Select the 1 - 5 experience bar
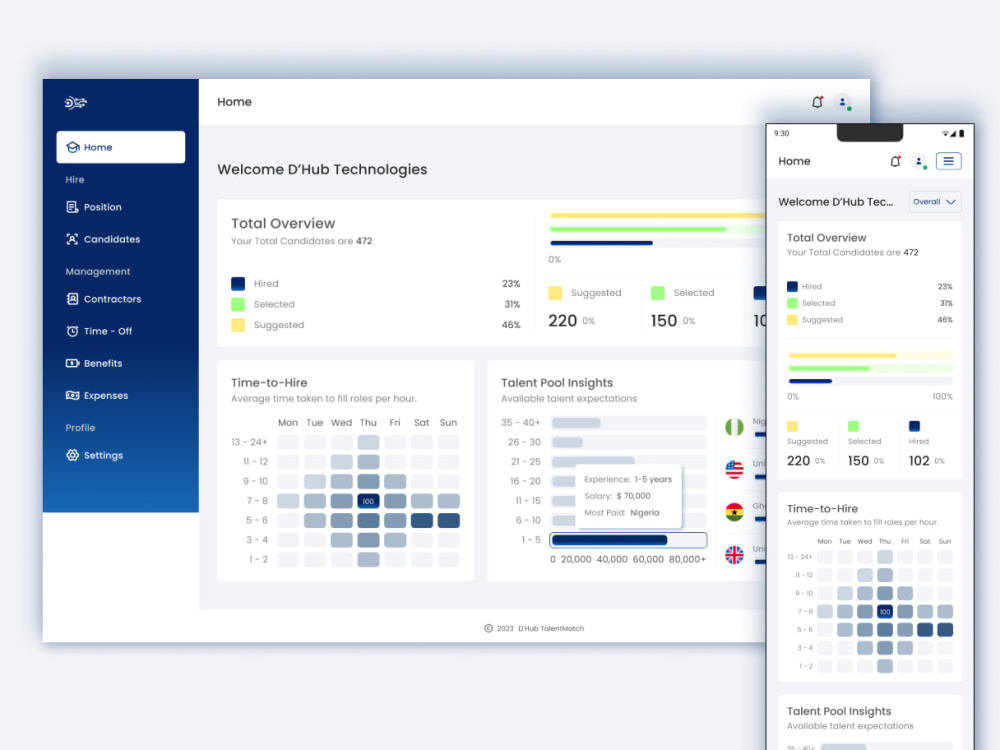The height and width of the screenshot is (750, 1000). click(x=628, y=540)
